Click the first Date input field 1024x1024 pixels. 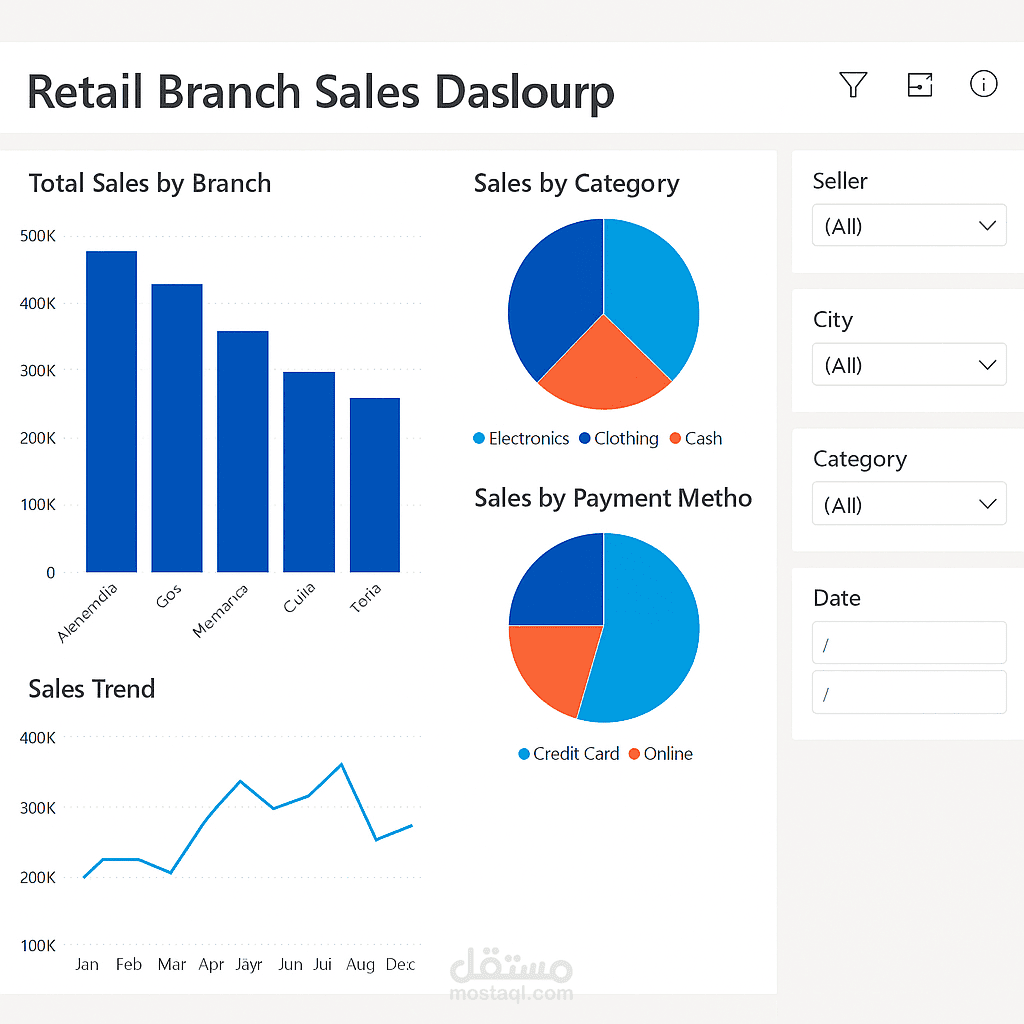909,643
